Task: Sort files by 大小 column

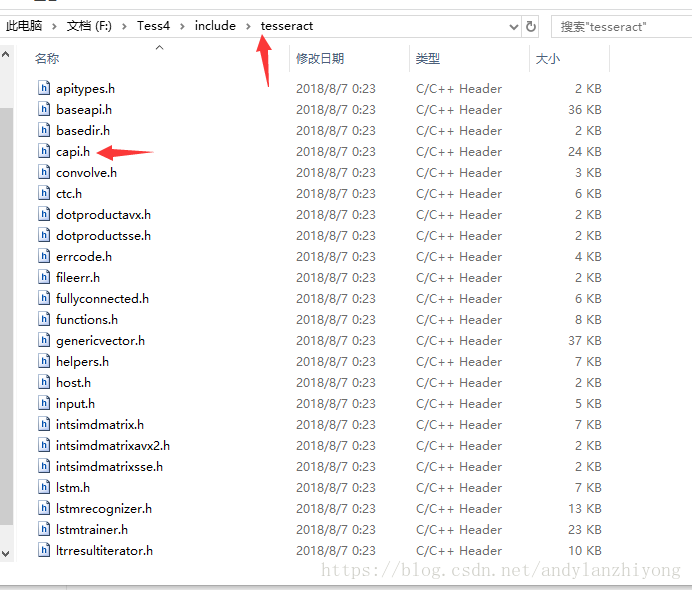Action: (x=548, y=58)
